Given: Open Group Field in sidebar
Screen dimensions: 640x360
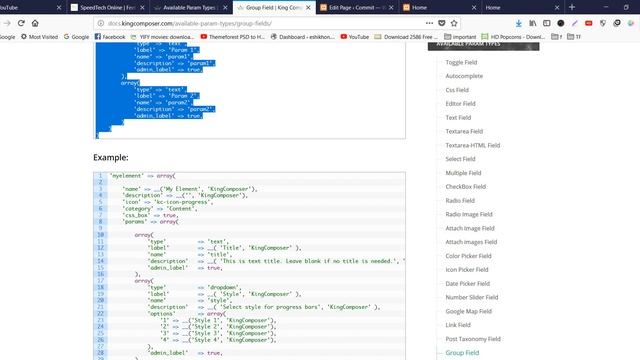Looking at the screenshot, I should pos(462,353).
